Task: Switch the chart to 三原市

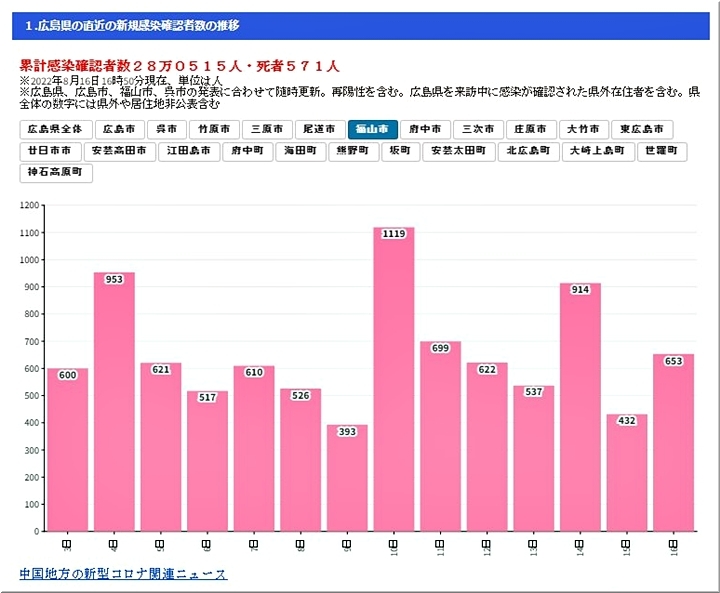Action: pyautogui.click(x=268, y=129)
